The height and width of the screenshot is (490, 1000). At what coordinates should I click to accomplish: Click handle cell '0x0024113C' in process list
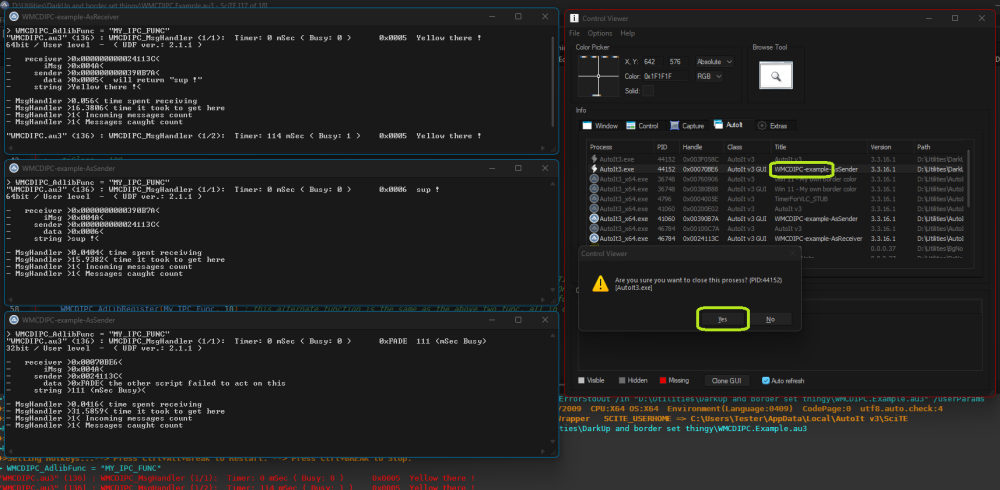click(700, 239)
